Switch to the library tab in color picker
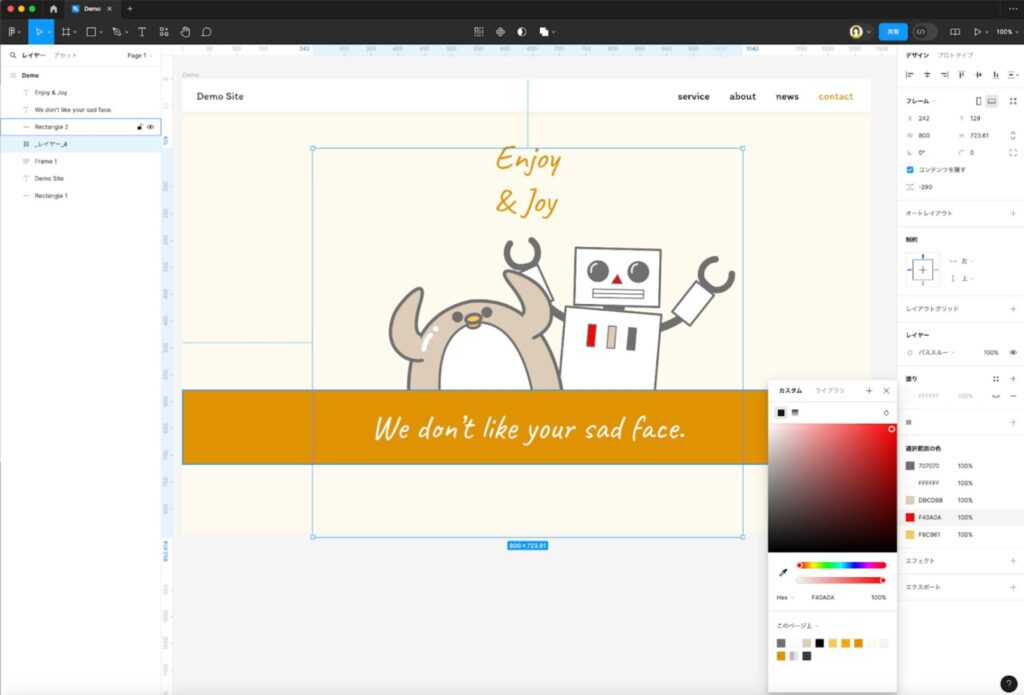This screenshot has width=1024, height=695. point(829,391)
